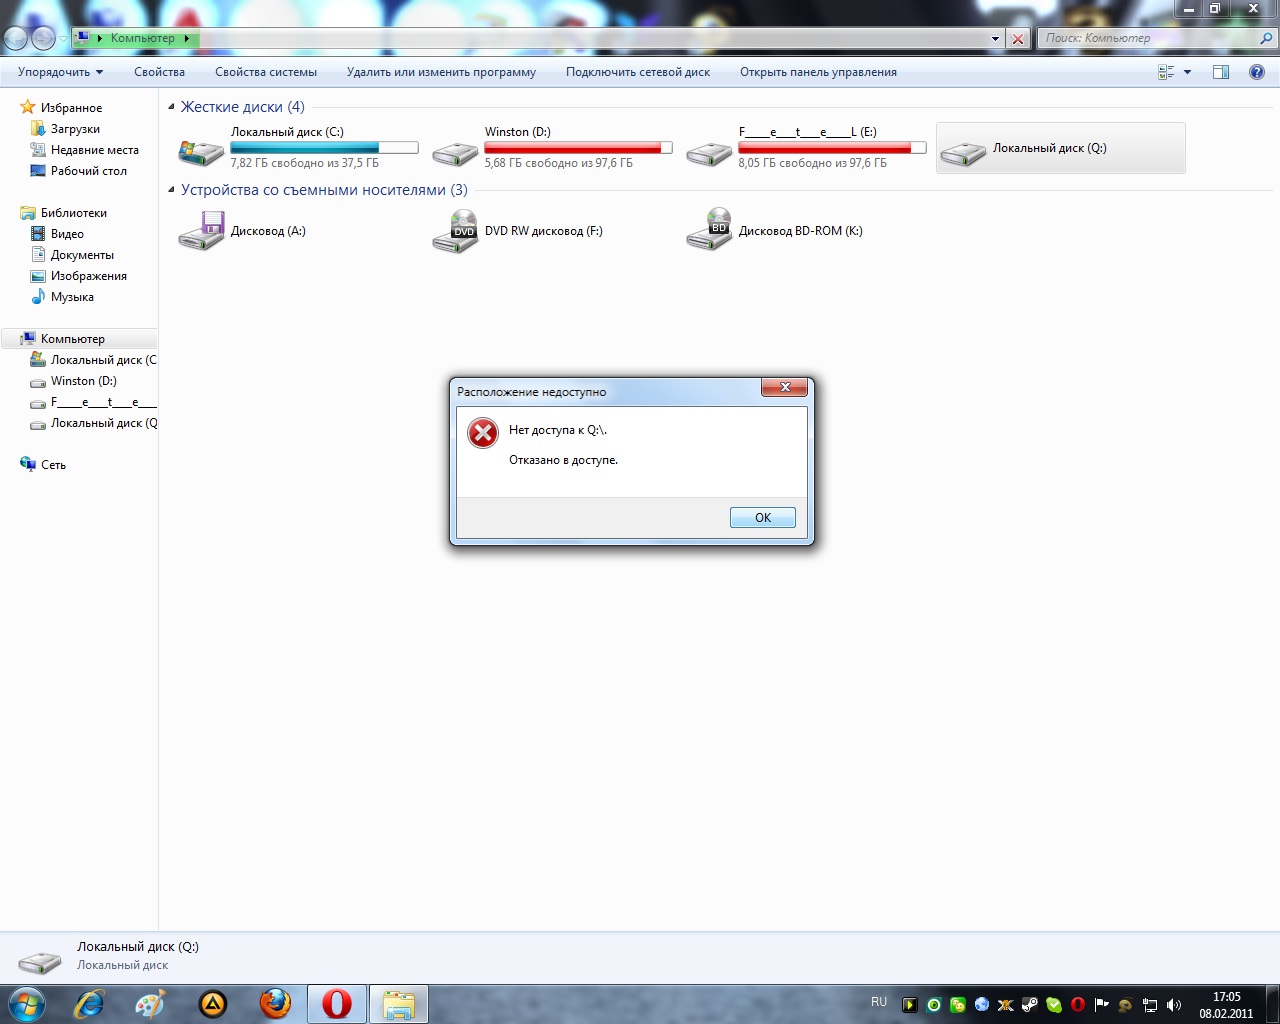Click the Explorer taskbar button
1280x1024 pixels.
399,1004
